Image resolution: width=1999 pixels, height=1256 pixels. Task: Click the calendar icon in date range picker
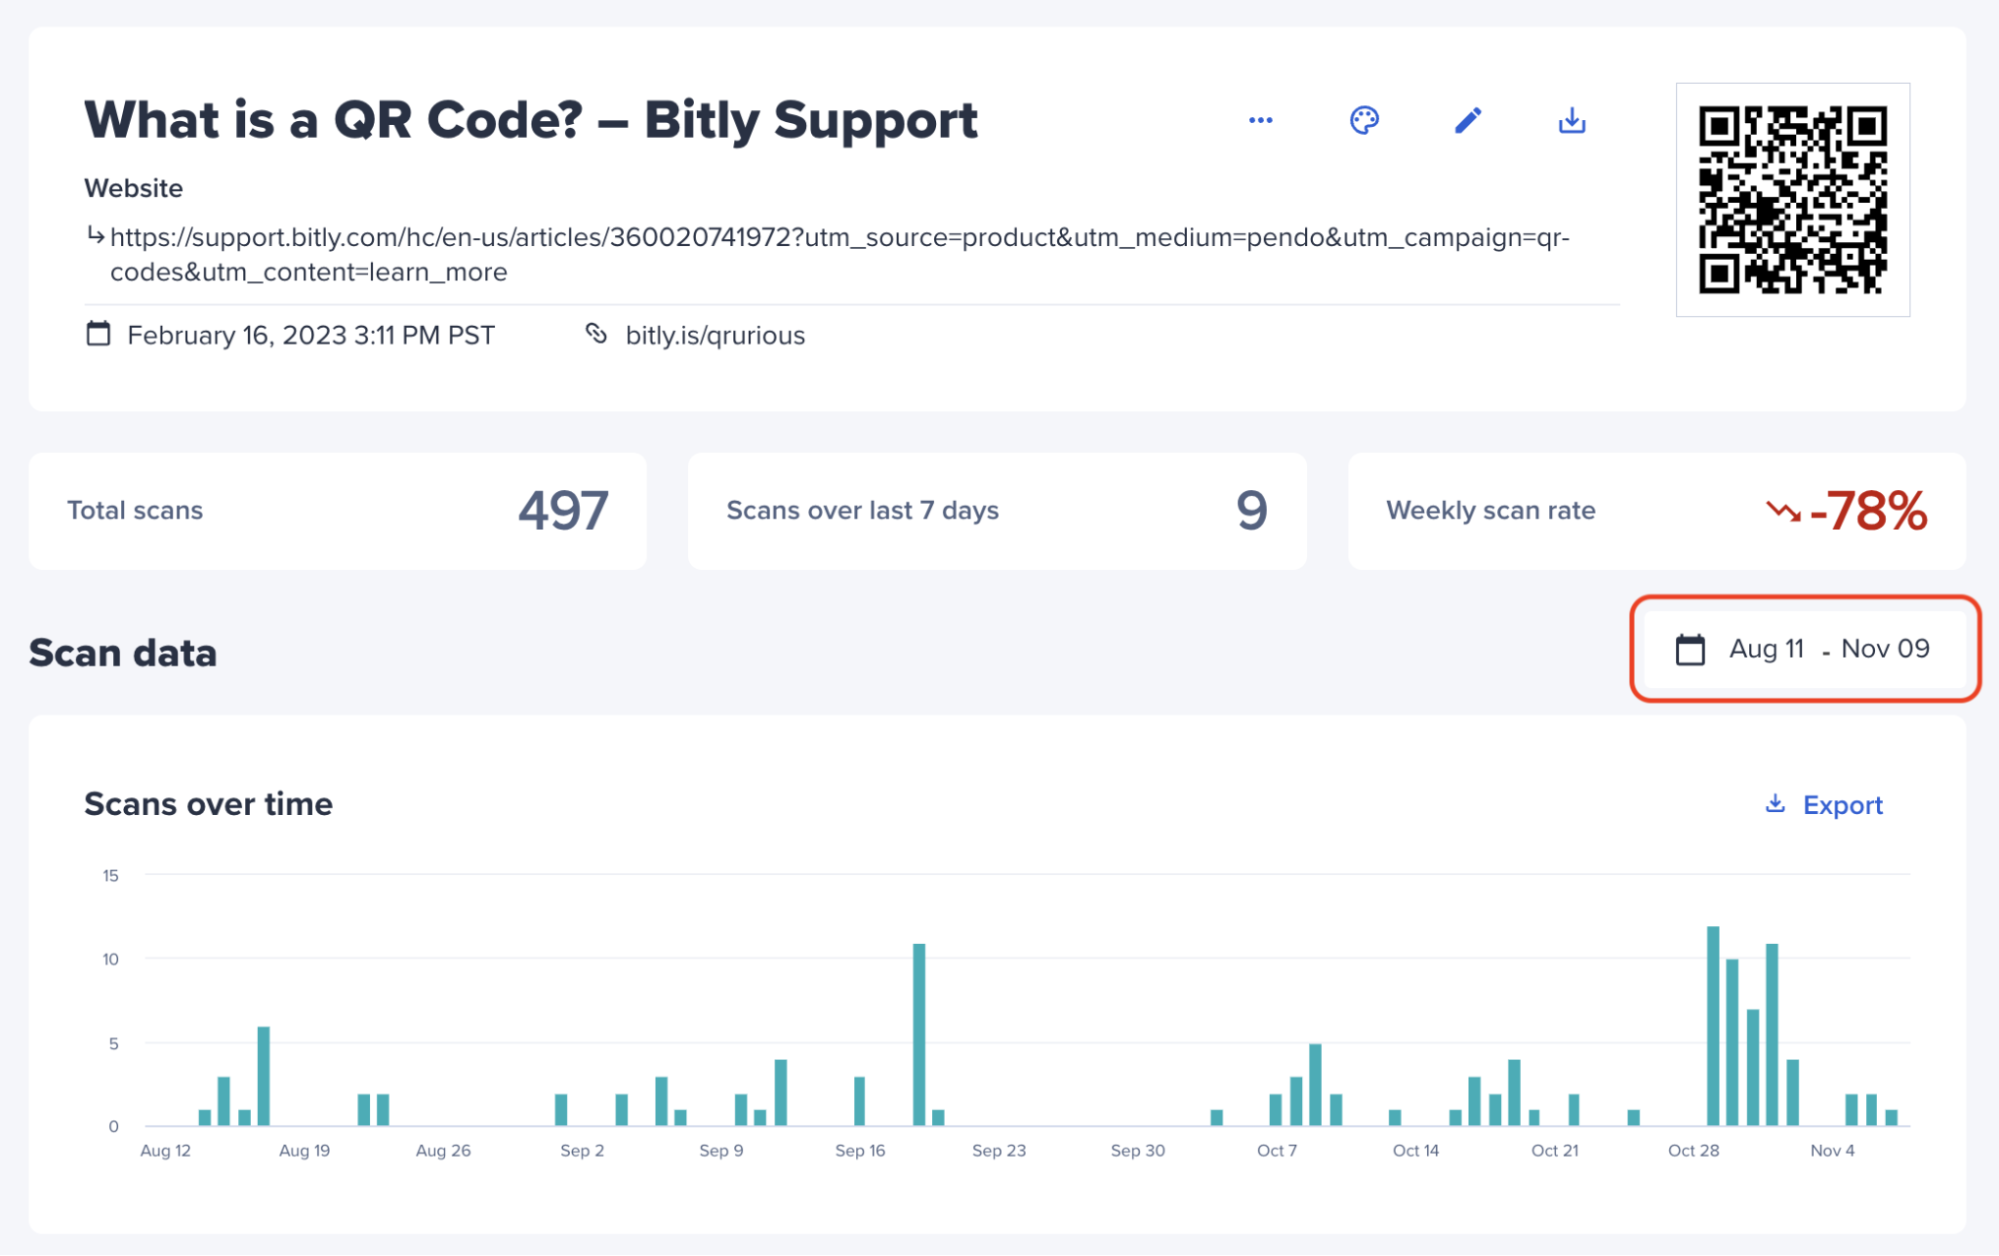coord(1690,649)
